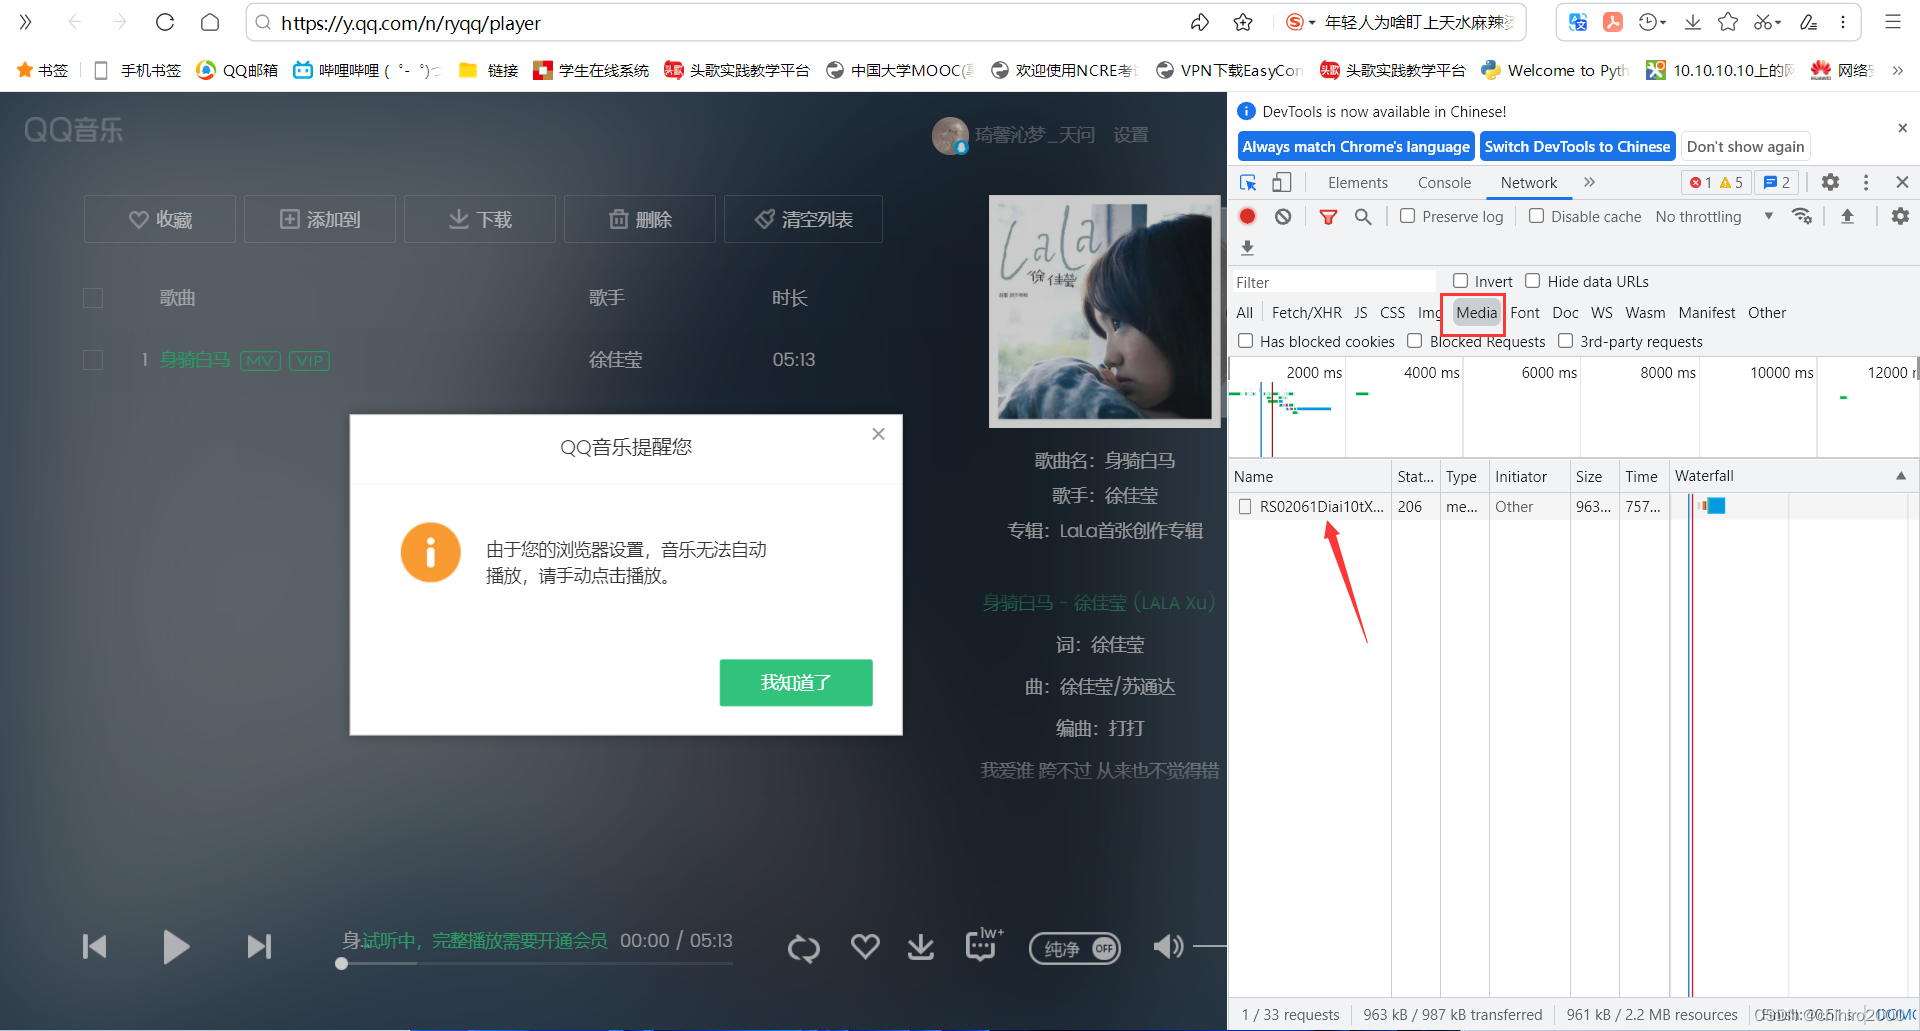Viewport: 1920px width, 1031px height.
Task: Click Switch DevTools to Chinese button
Action: click(x=1577, y=146)
